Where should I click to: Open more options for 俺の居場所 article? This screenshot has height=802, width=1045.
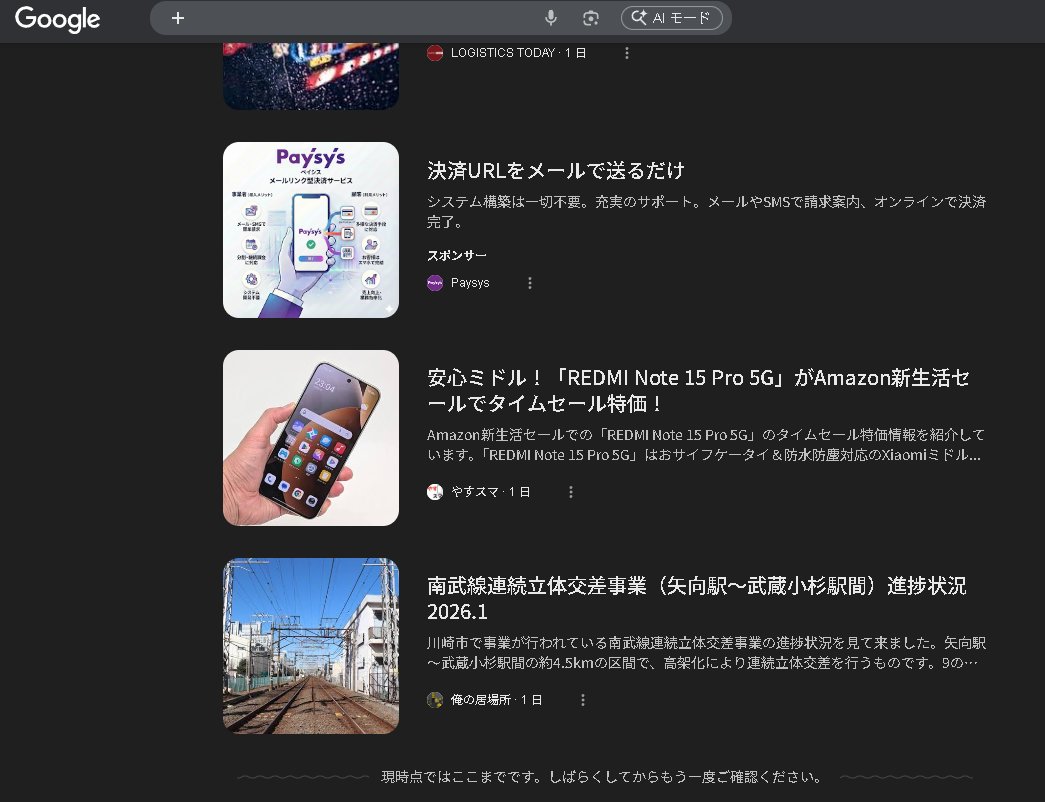(x=583, y=700)
